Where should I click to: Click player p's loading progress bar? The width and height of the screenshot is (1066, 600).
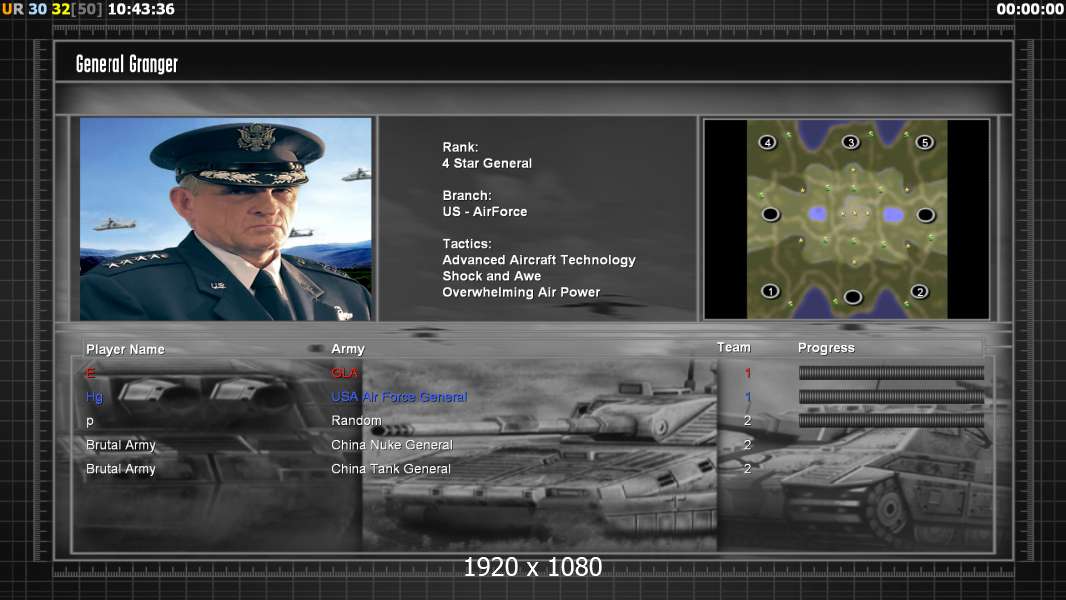[891, 421]
